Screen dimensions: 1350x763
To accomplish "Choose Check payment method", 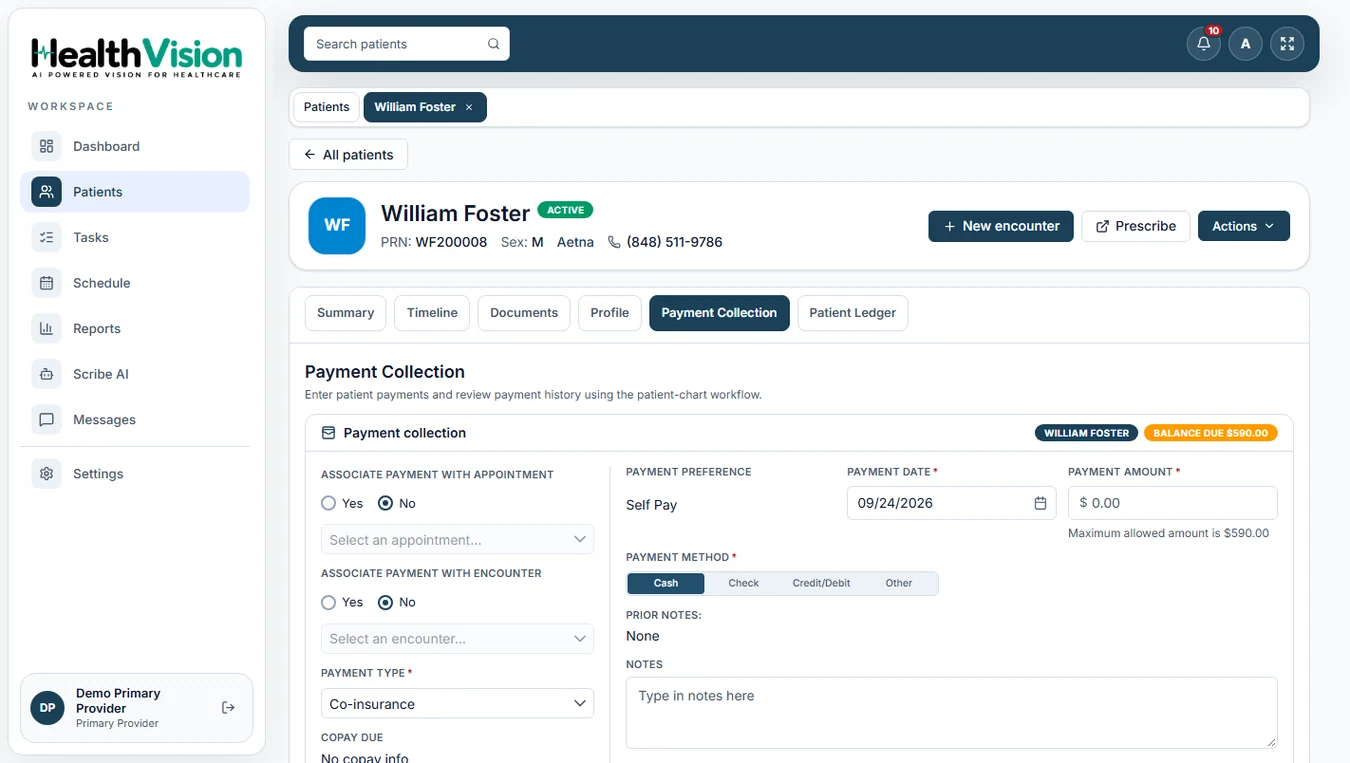I will 743,583.
